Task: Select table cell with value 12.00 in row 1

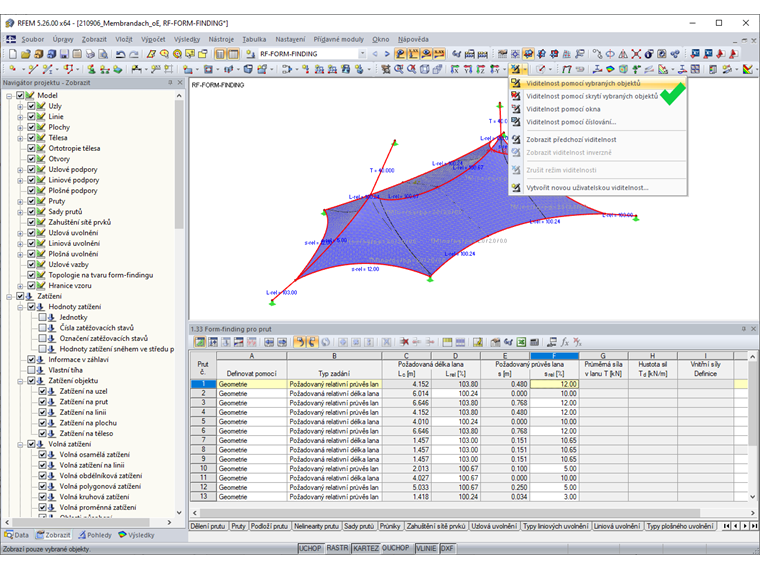Action: 554,384
